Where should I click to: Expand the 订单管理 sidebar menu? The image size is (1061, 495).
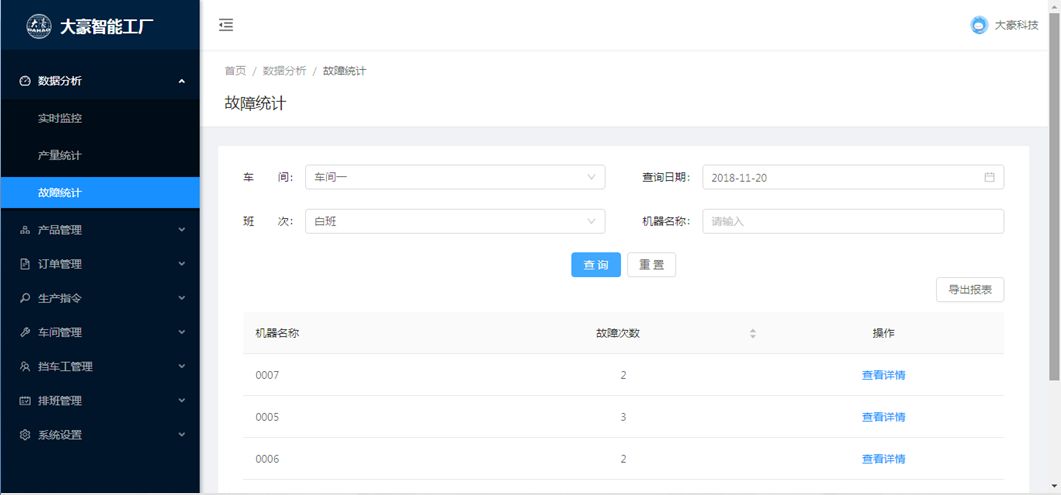coord(100,264)
